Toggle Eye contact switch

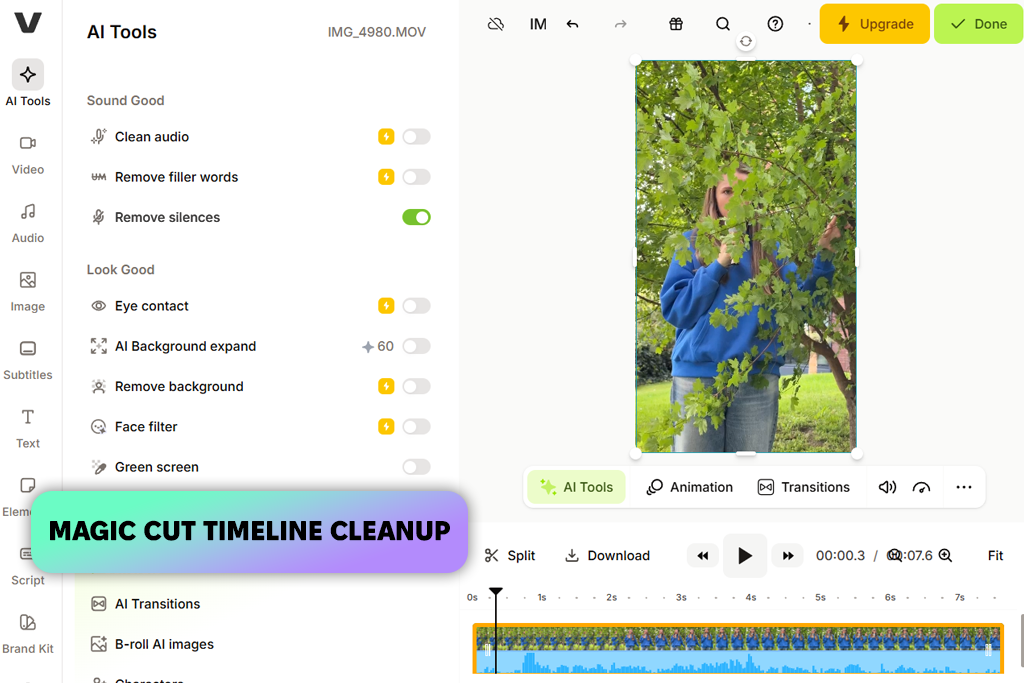coord(416,306)
